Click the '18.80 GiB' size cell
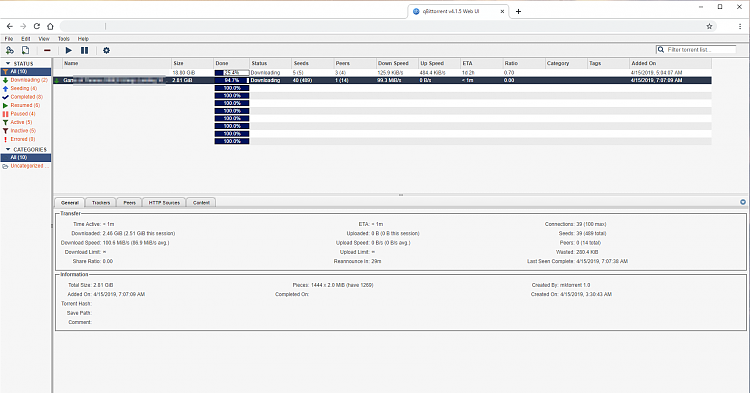 tap(184, 73)
